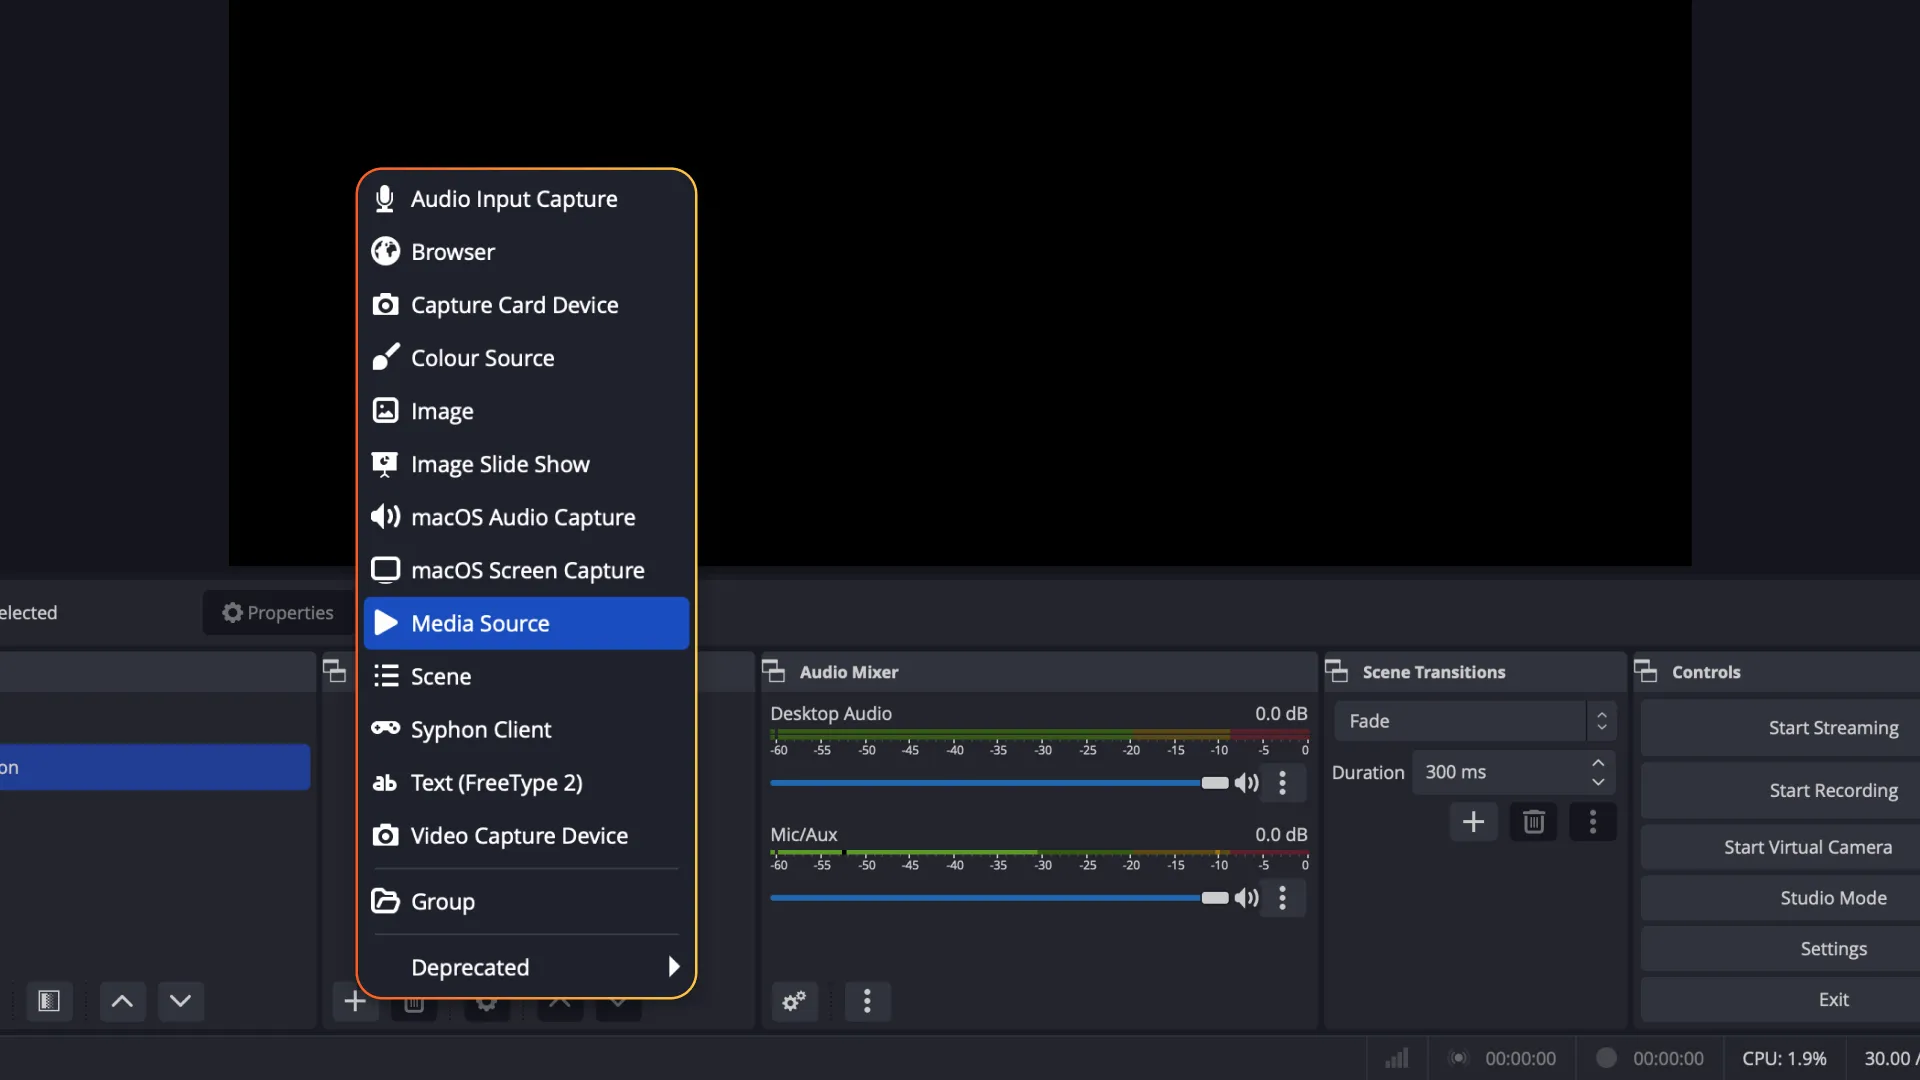Undock the Audio Mixer panel icon
The height and width of the screenshot is (1080, 1920).
pos(774,671)
